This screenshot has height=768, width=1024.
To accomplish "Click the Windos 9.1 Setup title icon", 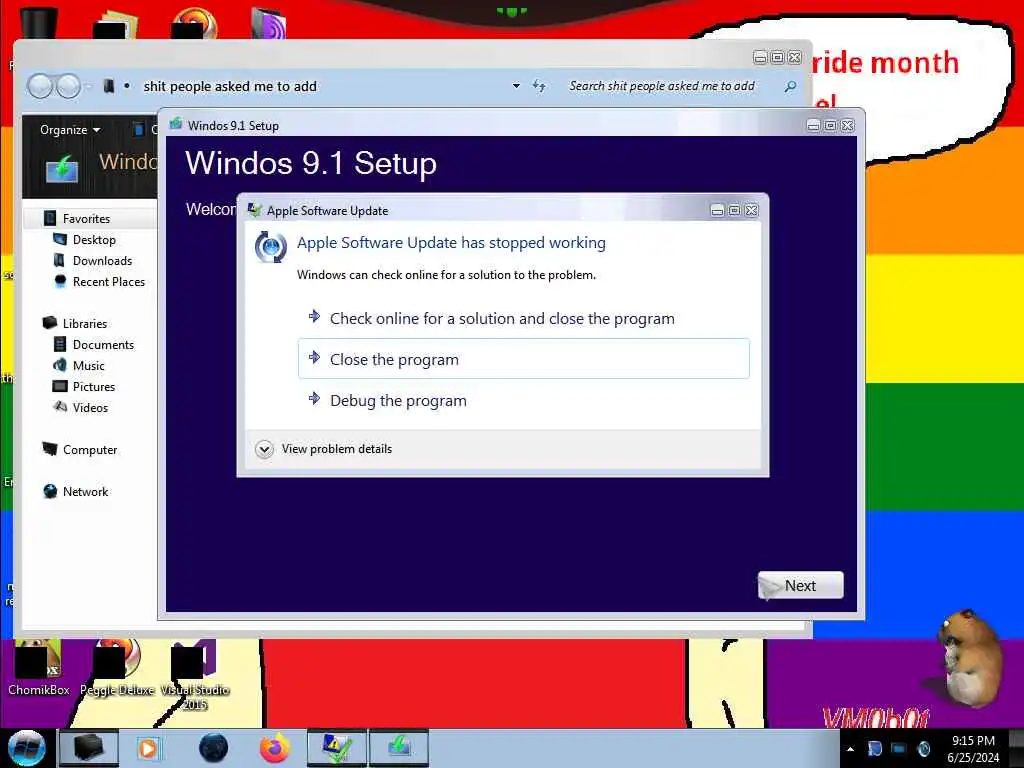I will (175, 124).
